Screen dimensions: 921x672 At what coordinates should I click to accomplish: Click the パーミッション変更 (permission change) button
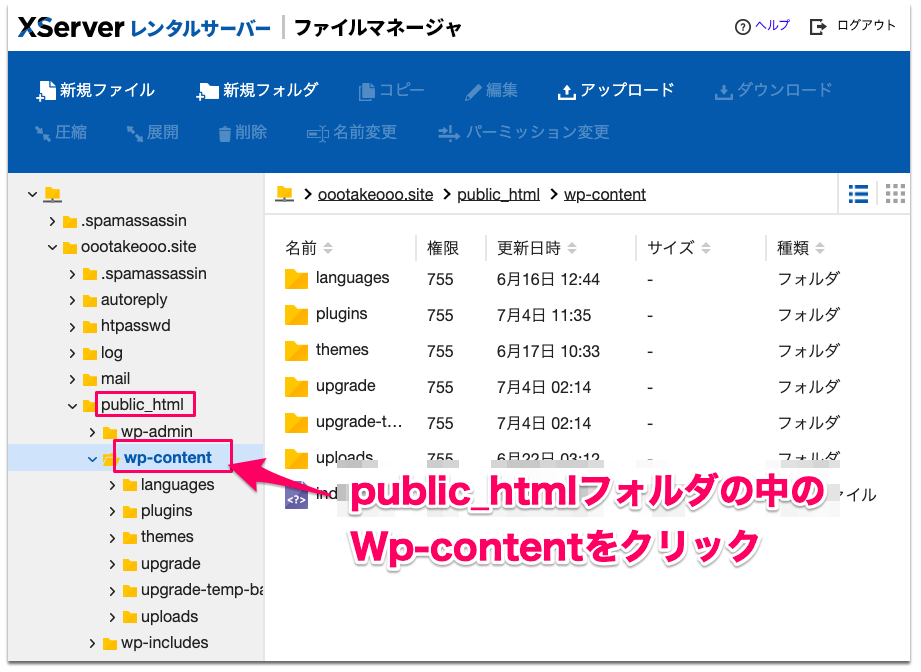click(x=524, y=132)
